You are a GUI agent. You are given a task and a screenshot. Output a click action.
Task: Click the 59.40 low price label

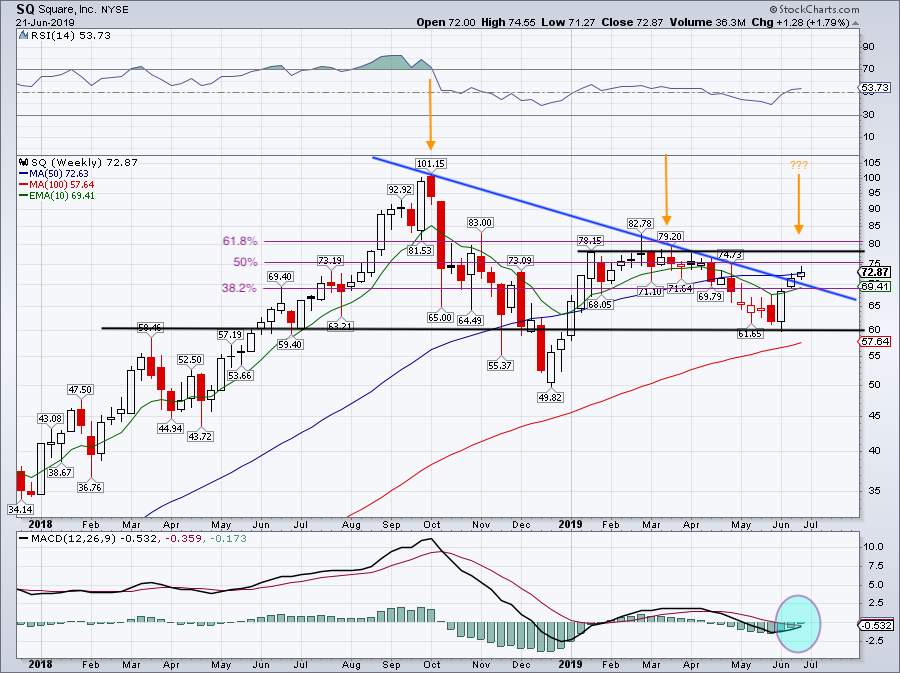[x=290, y=345]
